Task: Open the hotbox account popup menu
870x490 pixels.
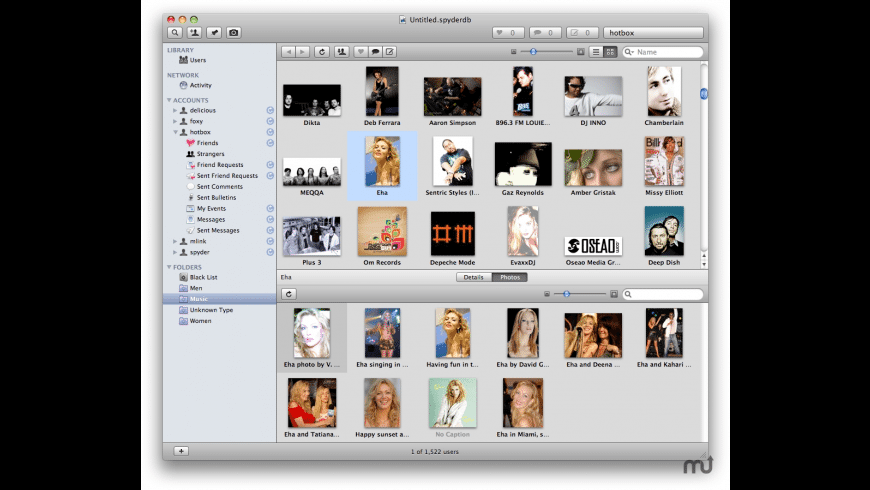Action: pos(654,33)
